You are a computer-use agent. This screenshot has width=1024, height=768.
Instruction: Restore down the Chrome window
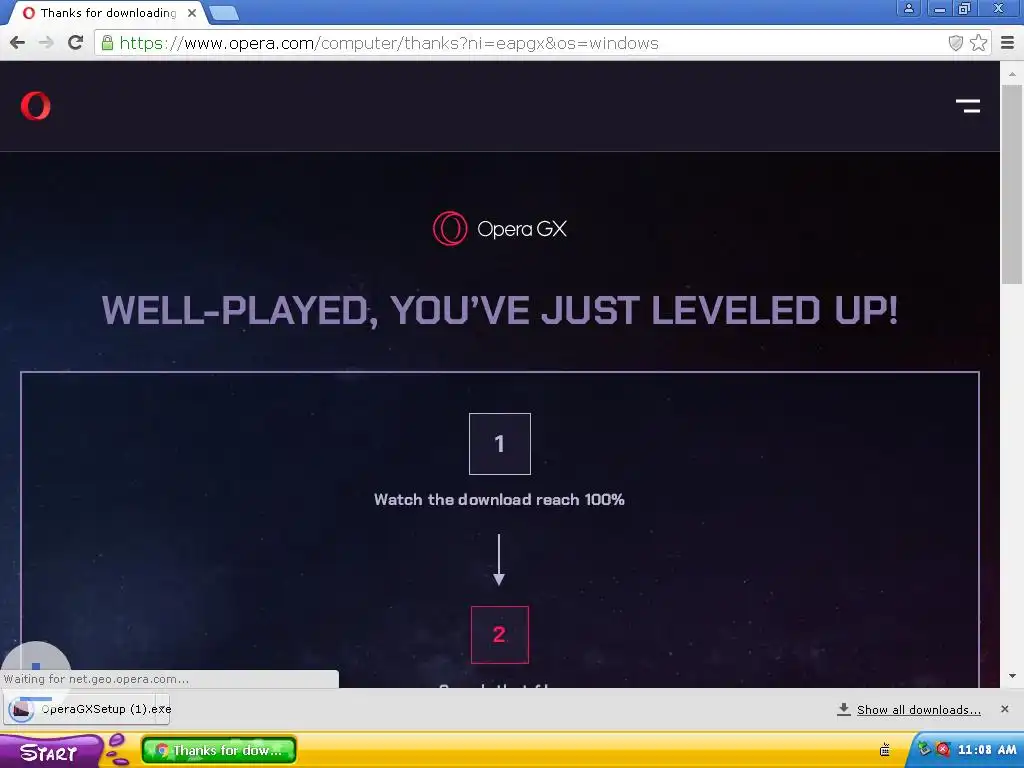click(965, 8)
